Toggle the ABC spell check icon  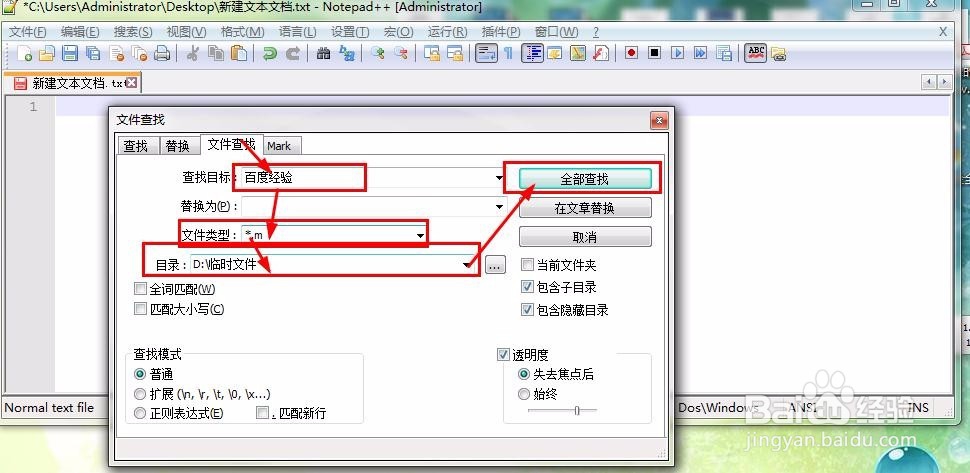point(755,54)
